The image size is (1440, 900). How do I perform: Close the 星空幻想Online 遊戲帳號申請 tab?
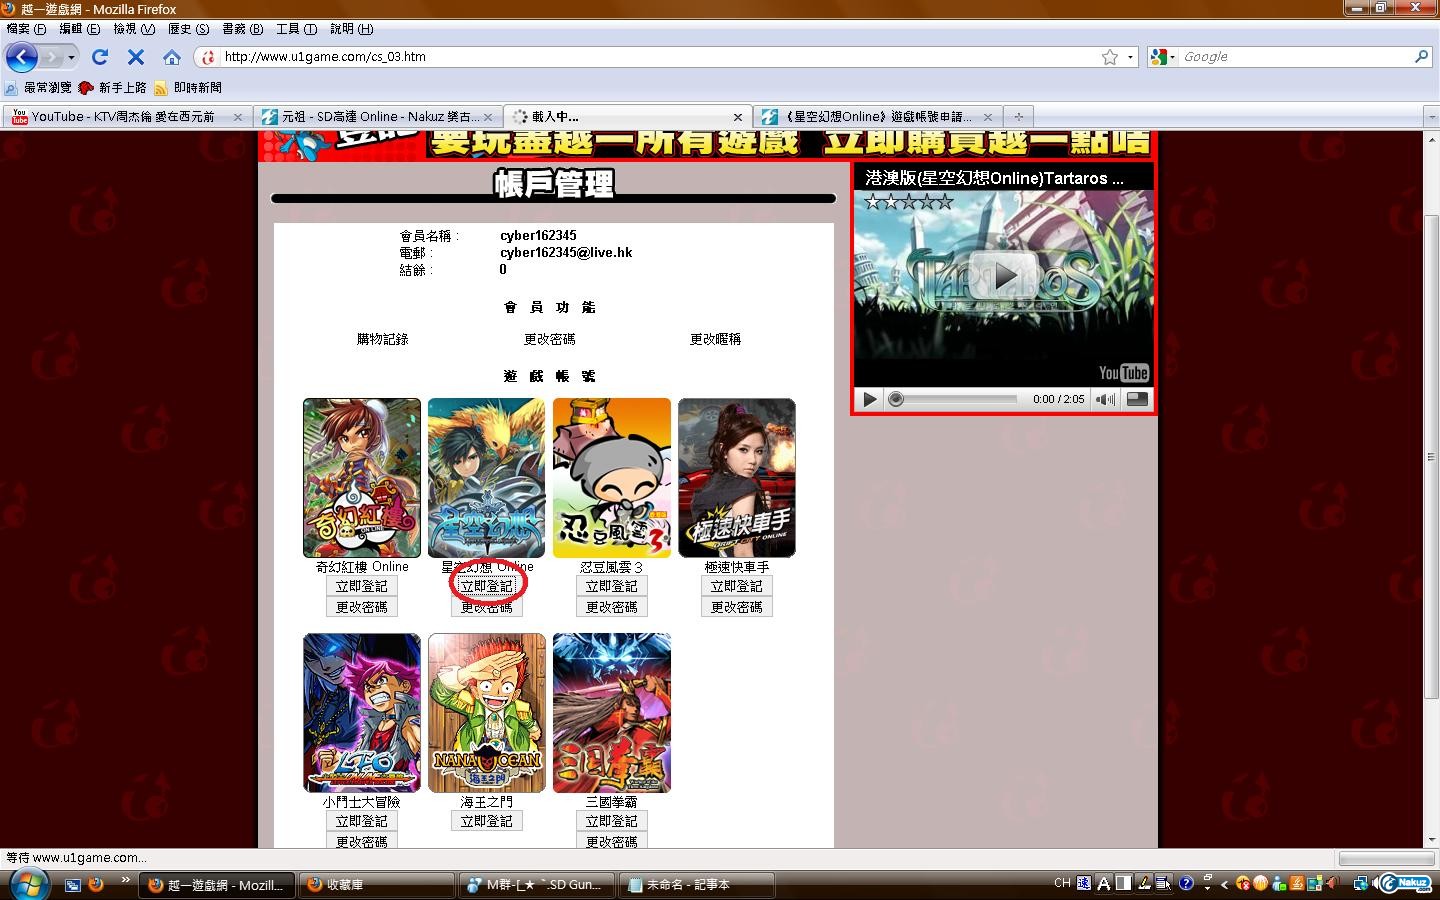[987, 117]
